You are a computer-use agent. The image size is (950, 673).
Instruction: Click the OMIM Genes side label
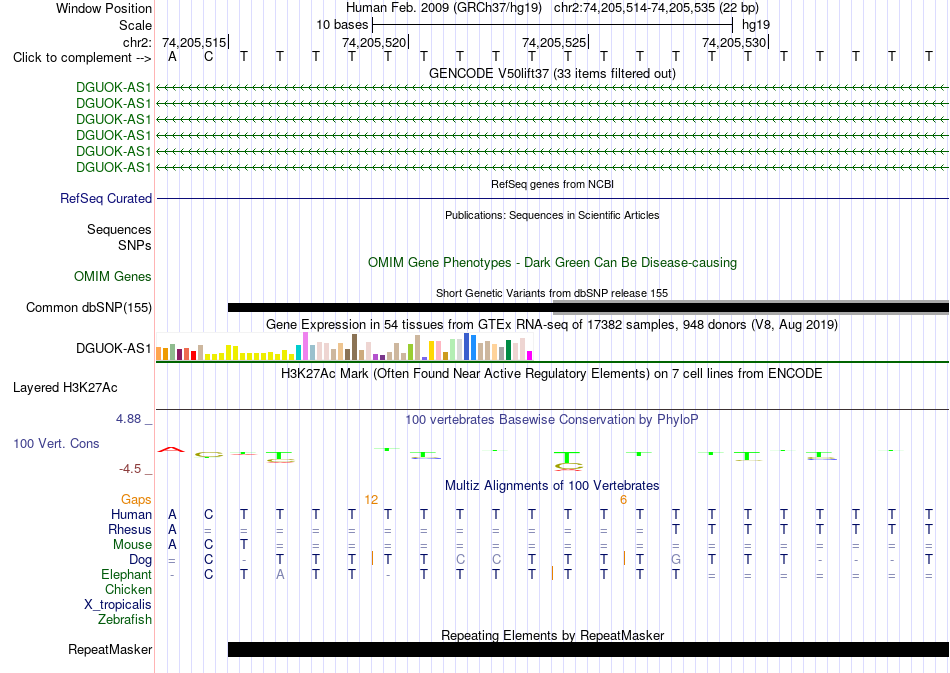[x=113, y=277]
